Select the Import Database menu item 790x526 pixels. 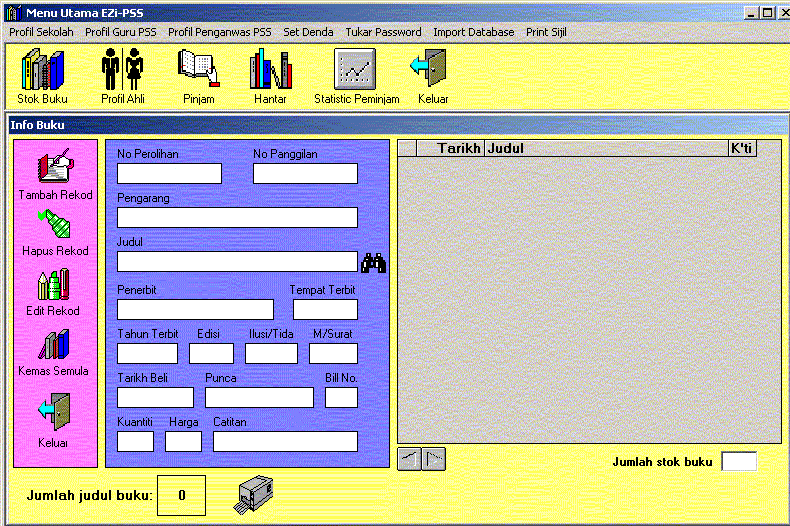tap(473, 32)
